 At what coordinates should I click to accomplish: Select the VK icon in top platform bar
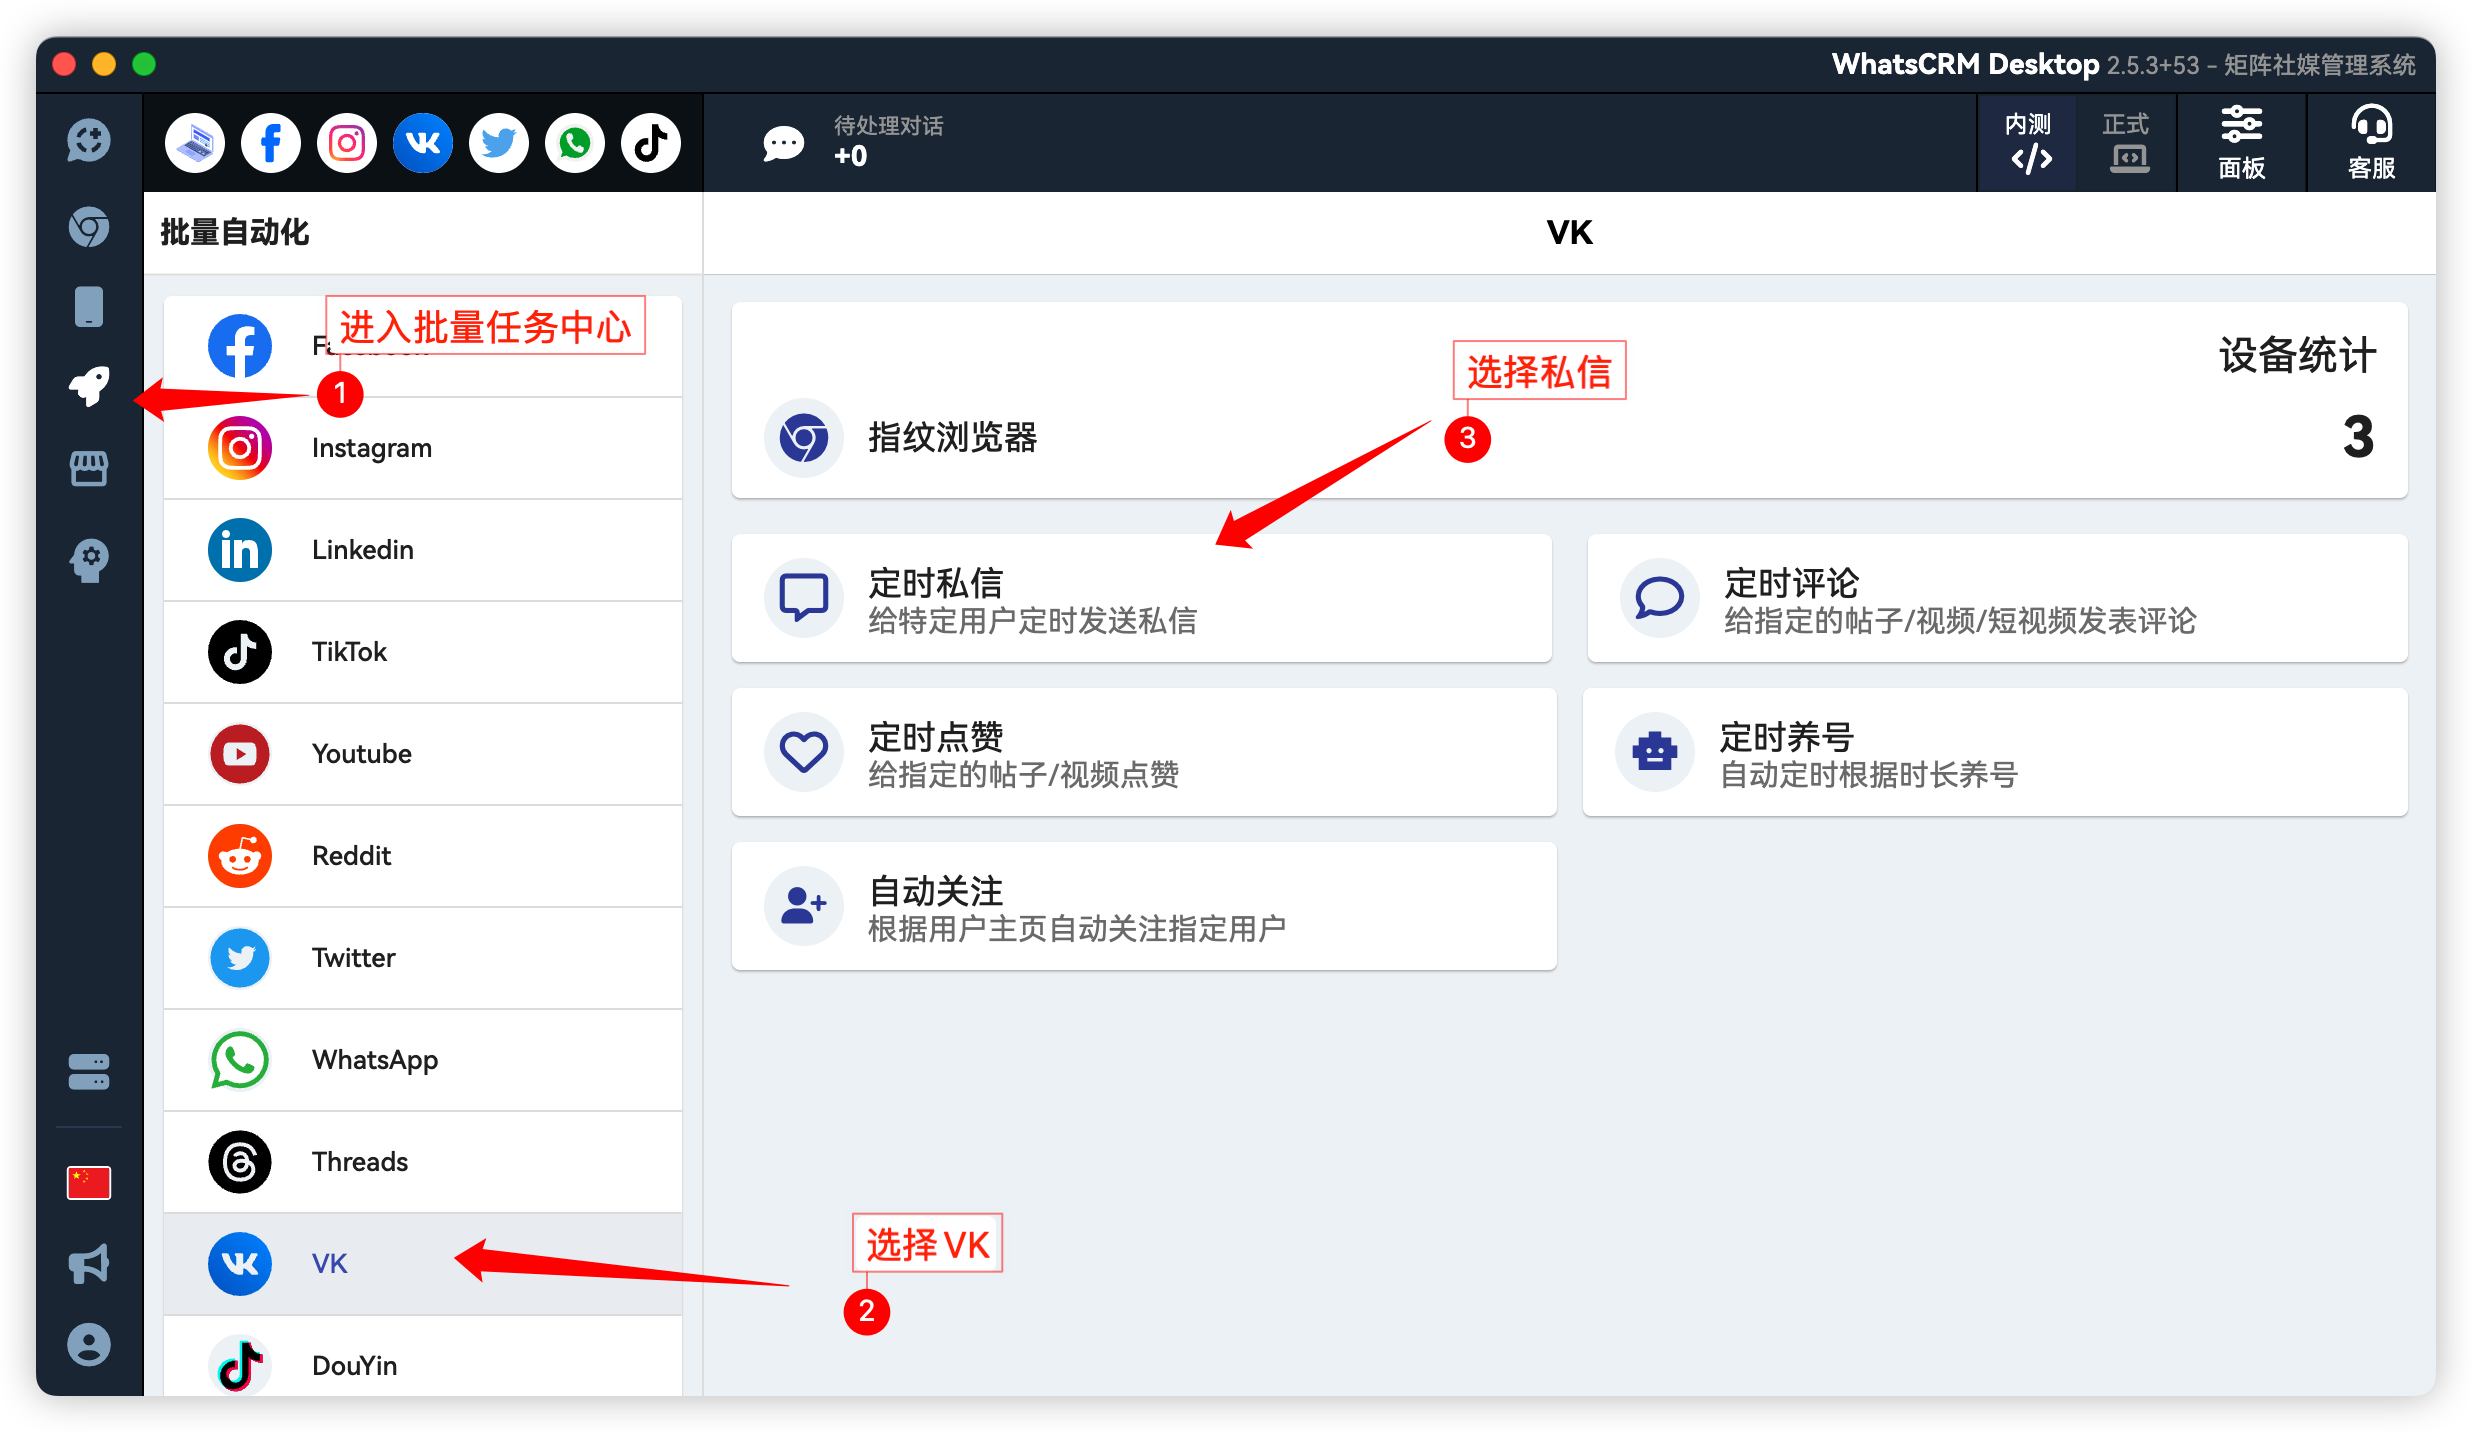coord(422,142)
